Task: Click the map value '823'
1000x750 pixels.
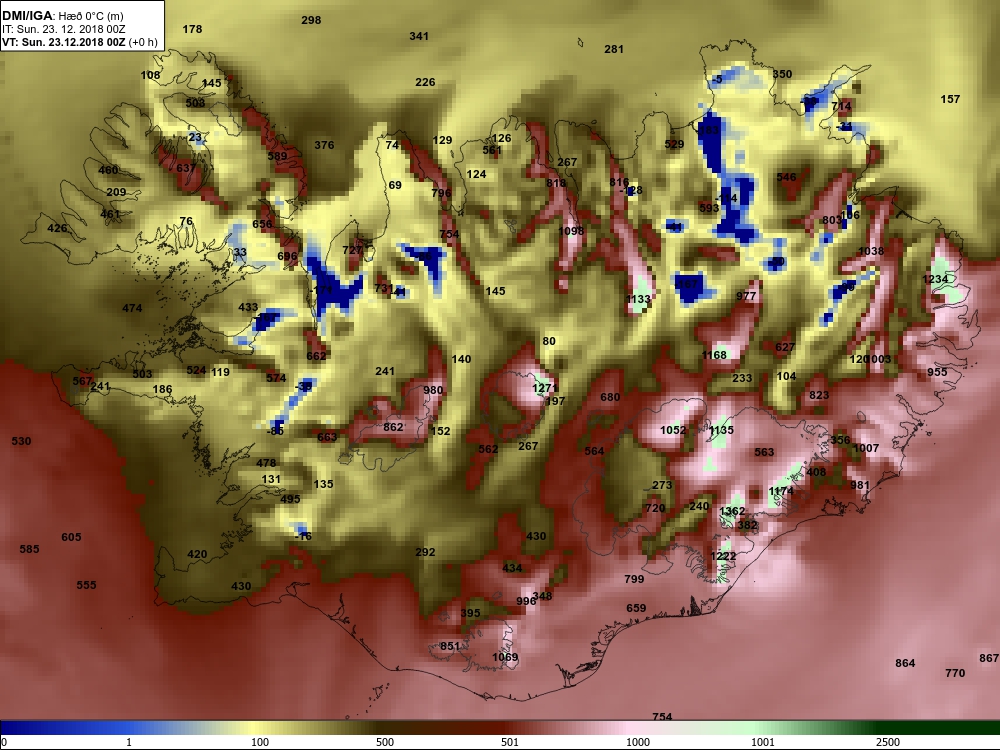Action: coord(819,395)
